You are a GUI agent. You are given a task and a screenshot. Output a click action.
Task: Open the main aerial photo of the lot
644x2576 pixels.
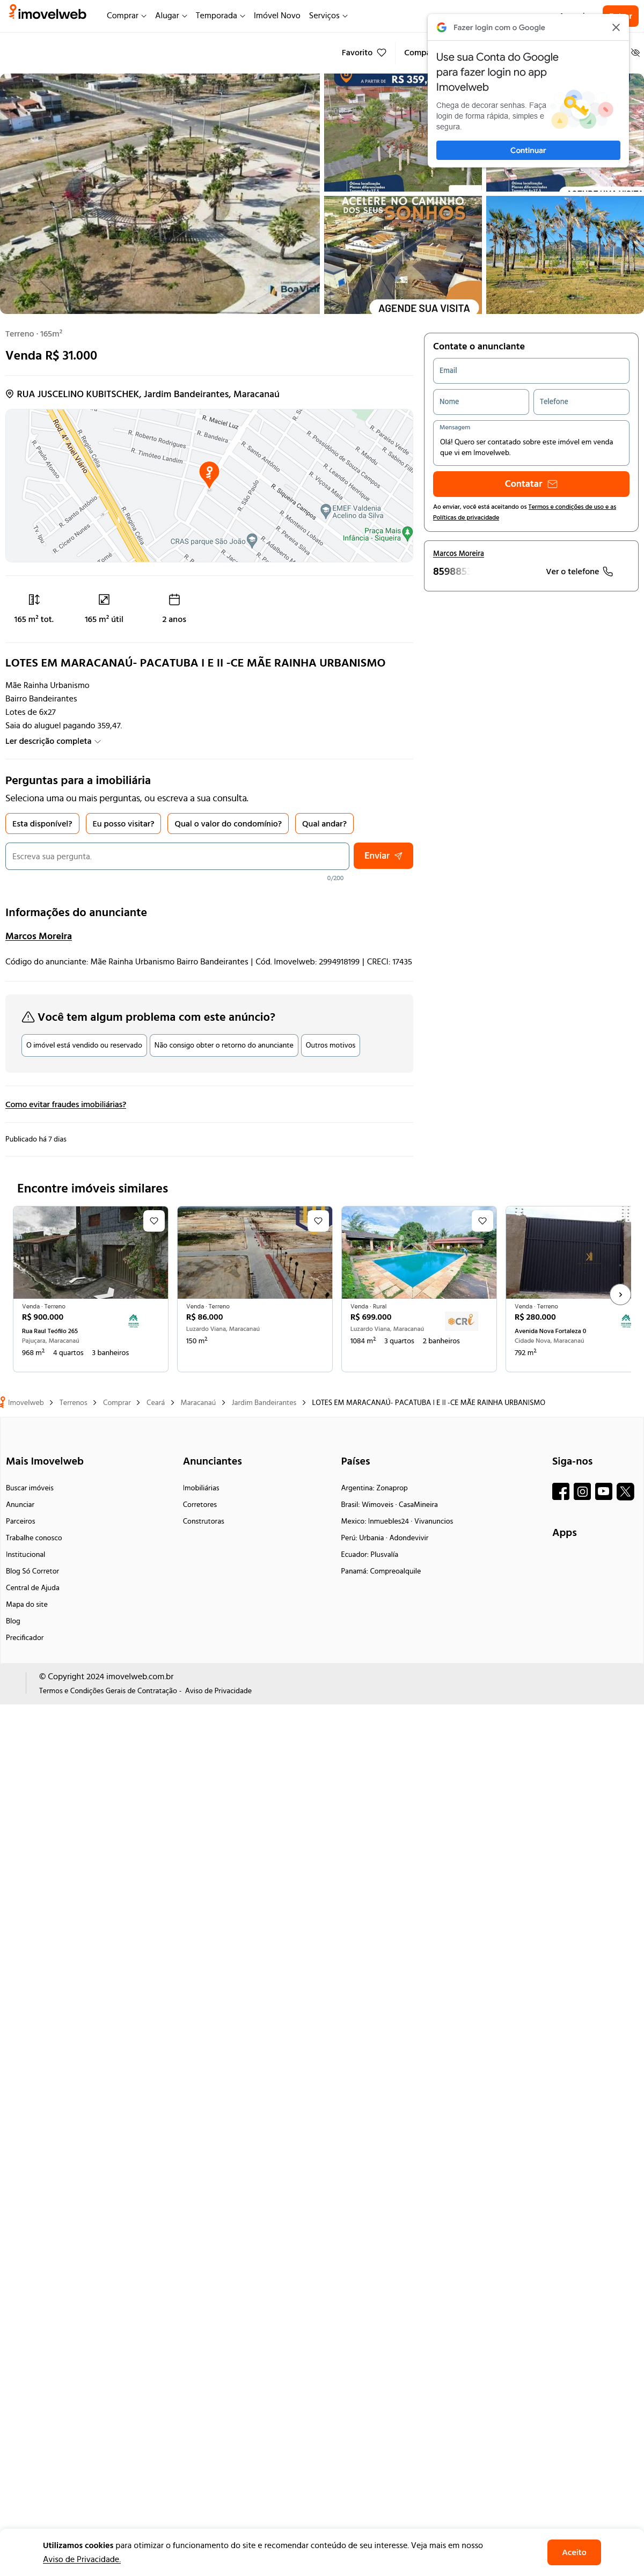point(160,193)
